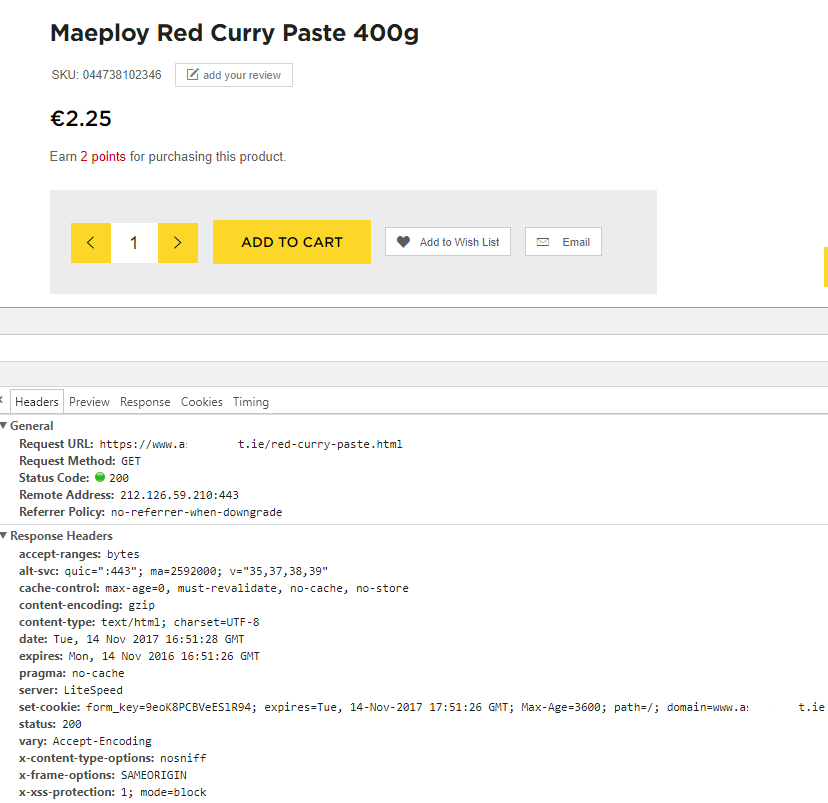Increase quantity with the right arrow
Viewport: 828px width, 803px height.
pos(178,243)
